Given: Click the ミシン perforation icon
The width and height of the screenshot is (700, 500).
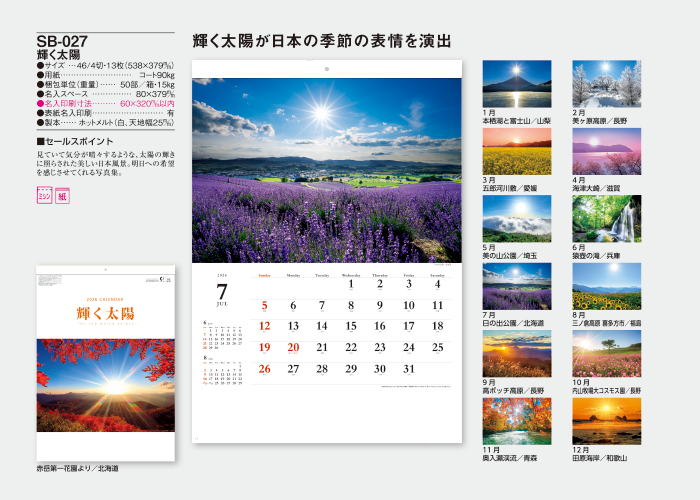Looking at the screenshot, I should pyautogui.click(x=44, y=195).
